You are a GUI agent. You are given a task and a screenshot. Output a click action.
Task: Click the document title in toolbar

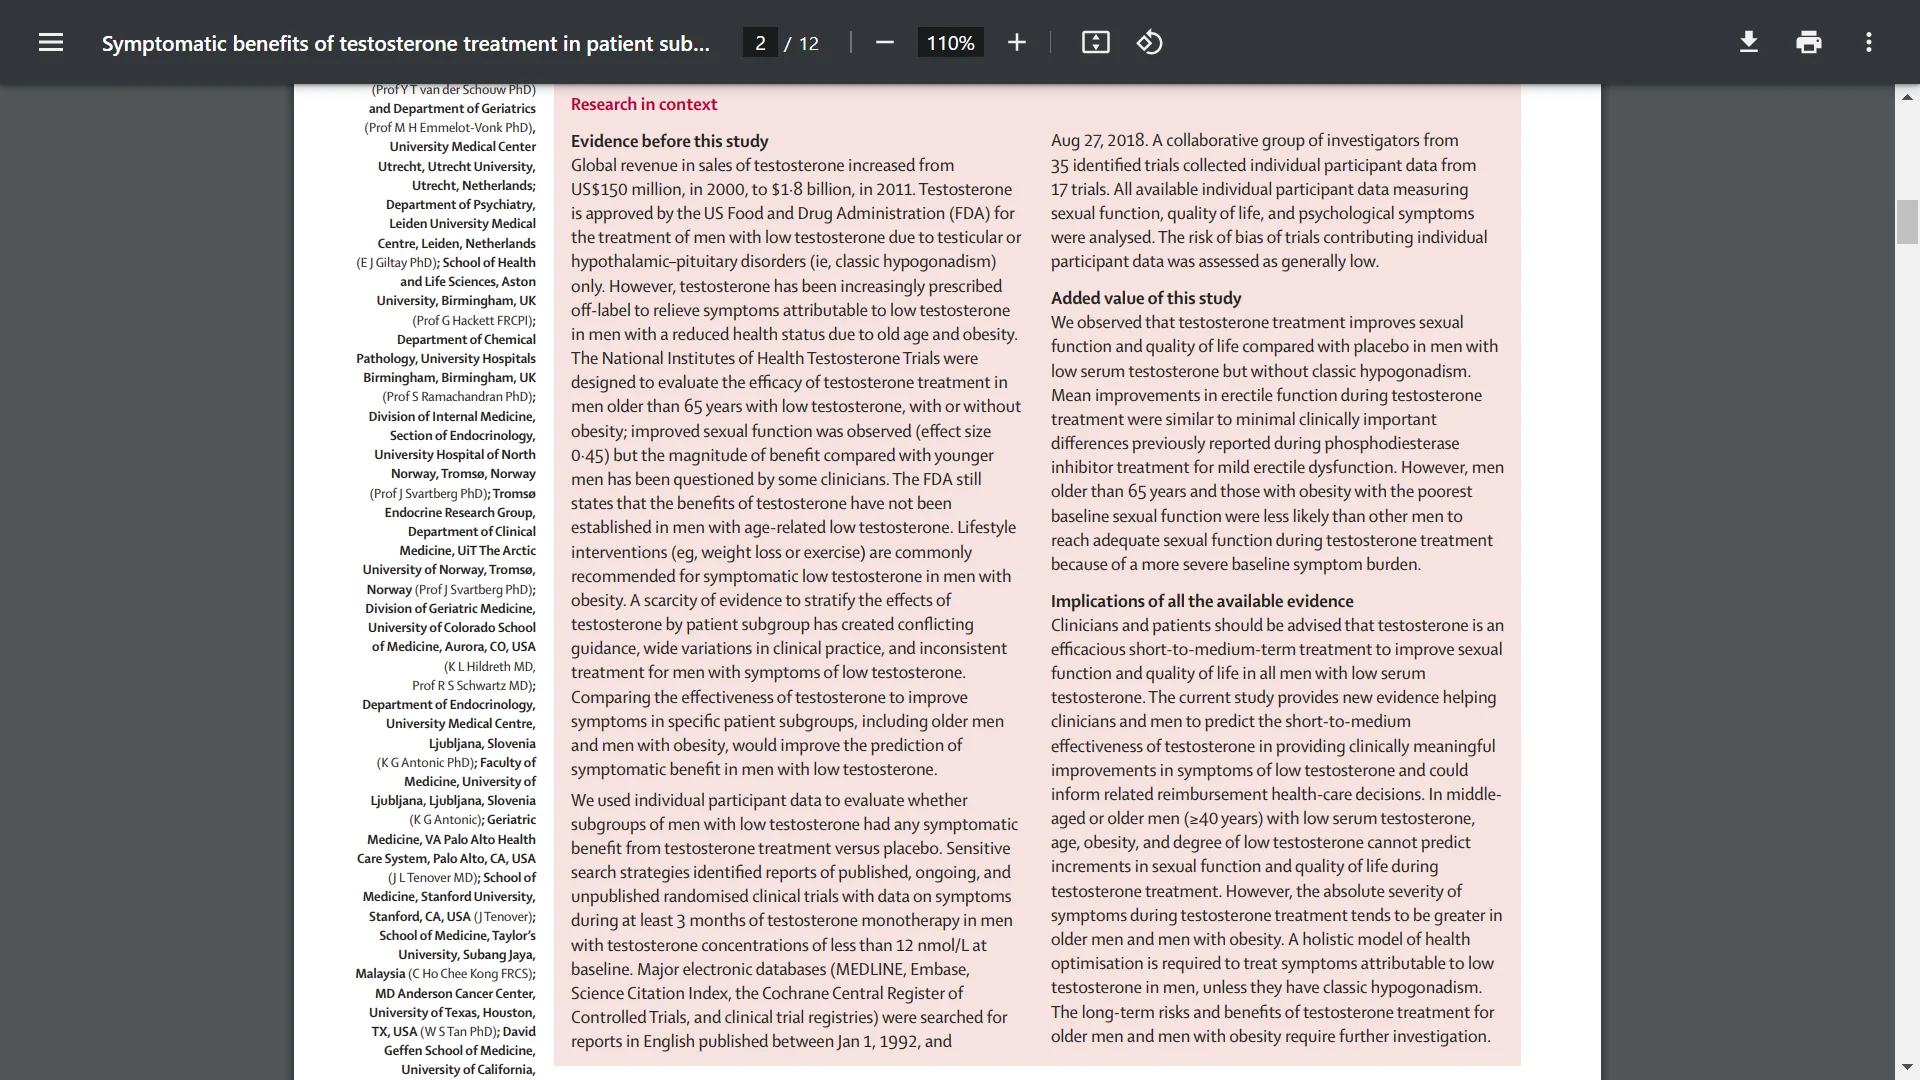[x=405, y=43]
